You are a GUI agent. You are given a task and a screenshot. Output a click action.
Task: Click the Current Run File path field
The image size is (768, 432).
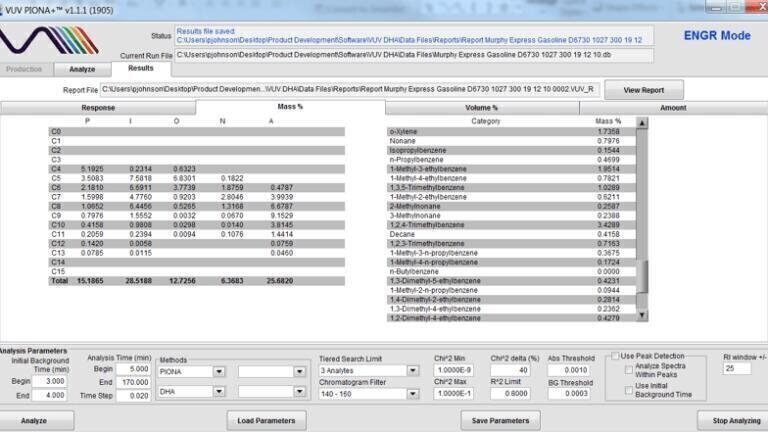[414, 55]
